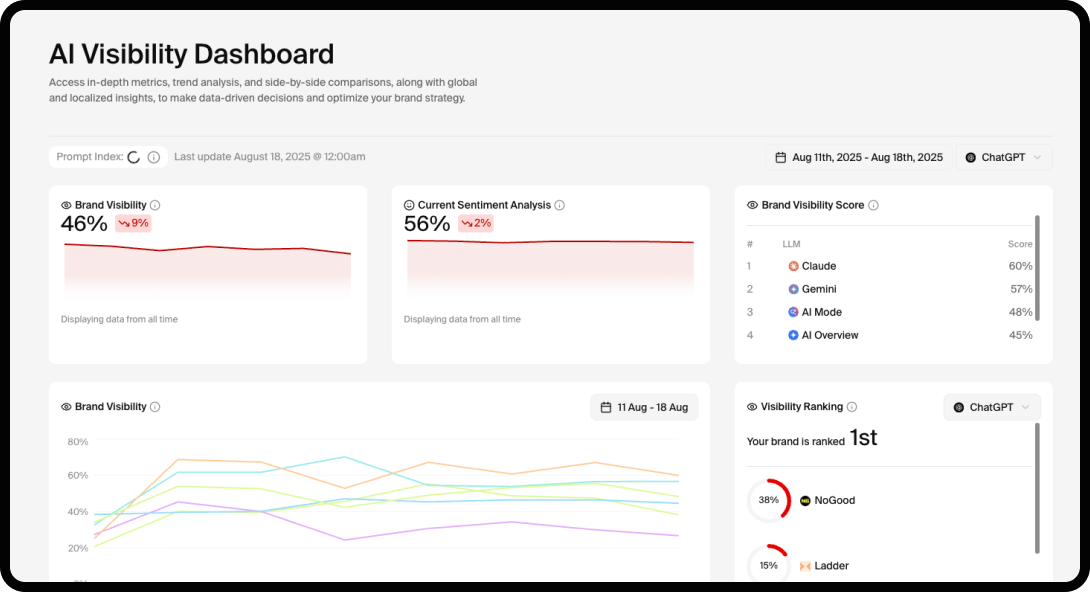Click info icon on Brand Visibility chart
Screen dimensions: 1090x592
click(x=155, y=407)
